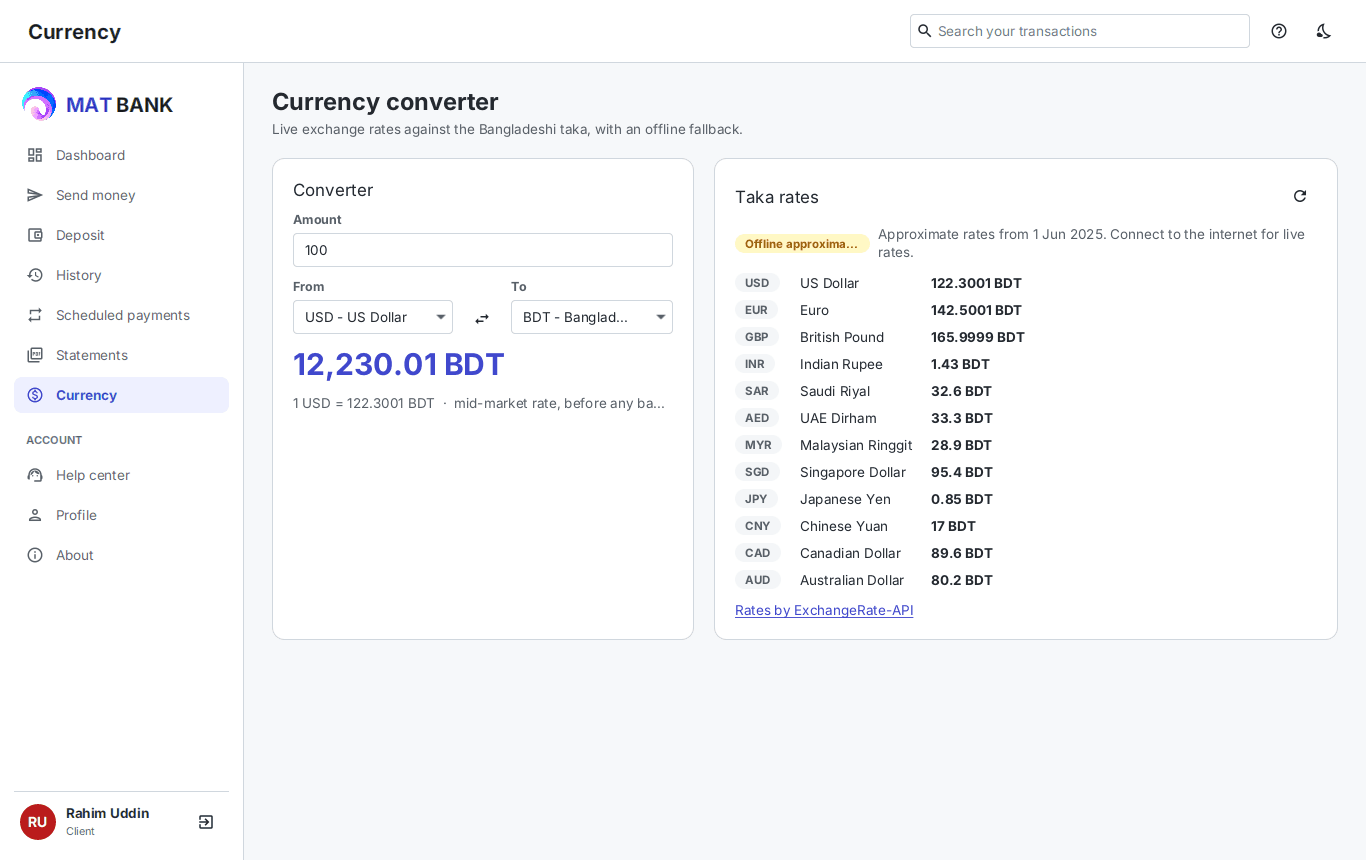This screenshot has width=1366, height=860.
Task: Click the Euro row label
Action: (x=814, y=310)
